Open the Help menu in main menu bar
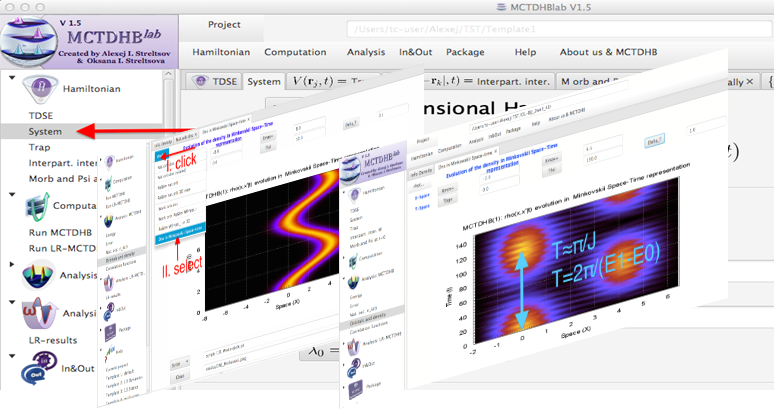 coord(525,52)
